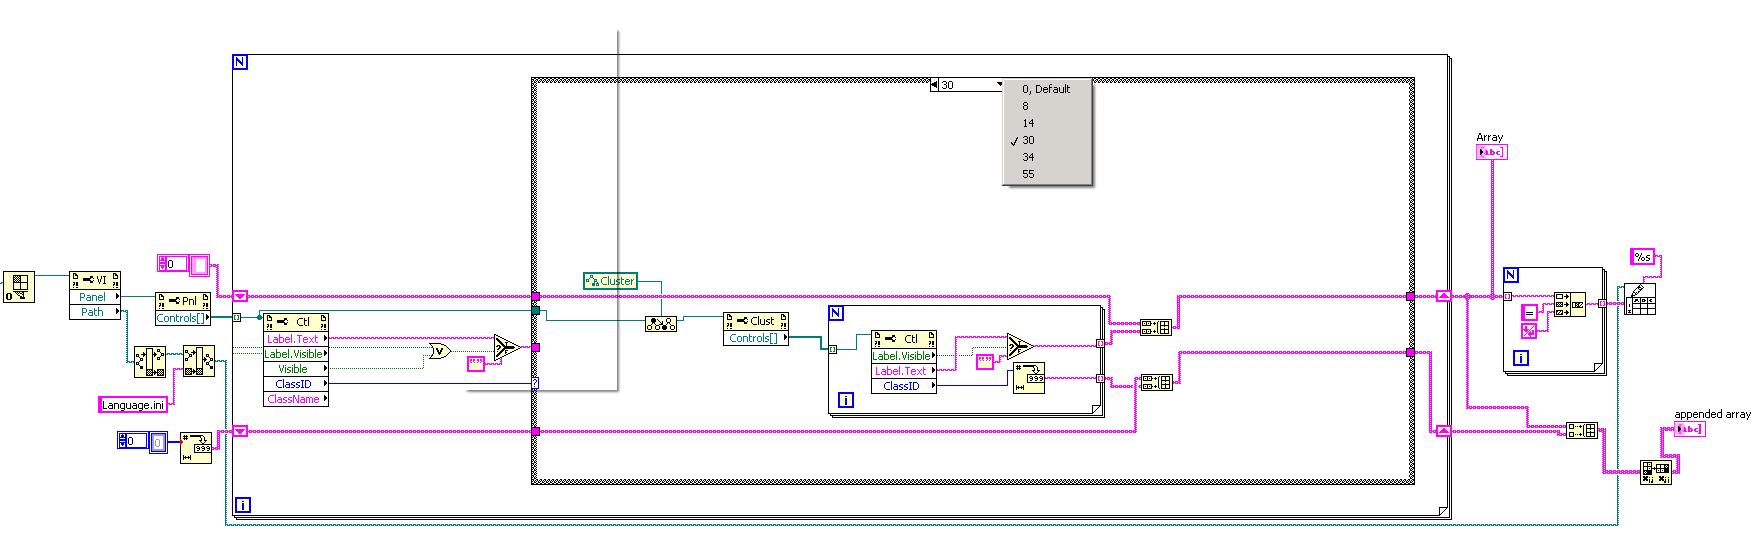Click lower shift register on loop right edge
Viewport: 1754px width, 547px height.
pyautogui.click(x=1443, y=431)
